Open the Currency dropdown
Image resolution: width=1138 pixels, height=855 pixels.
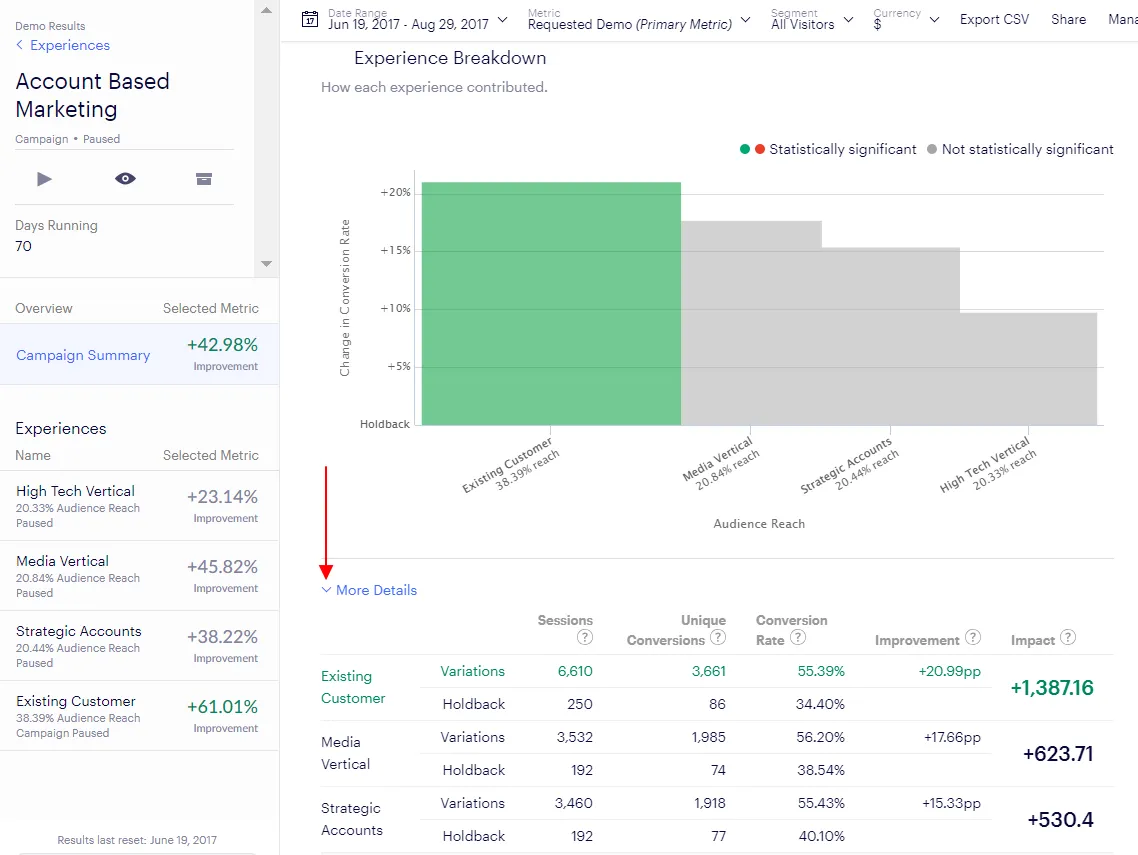click(906, 20)
